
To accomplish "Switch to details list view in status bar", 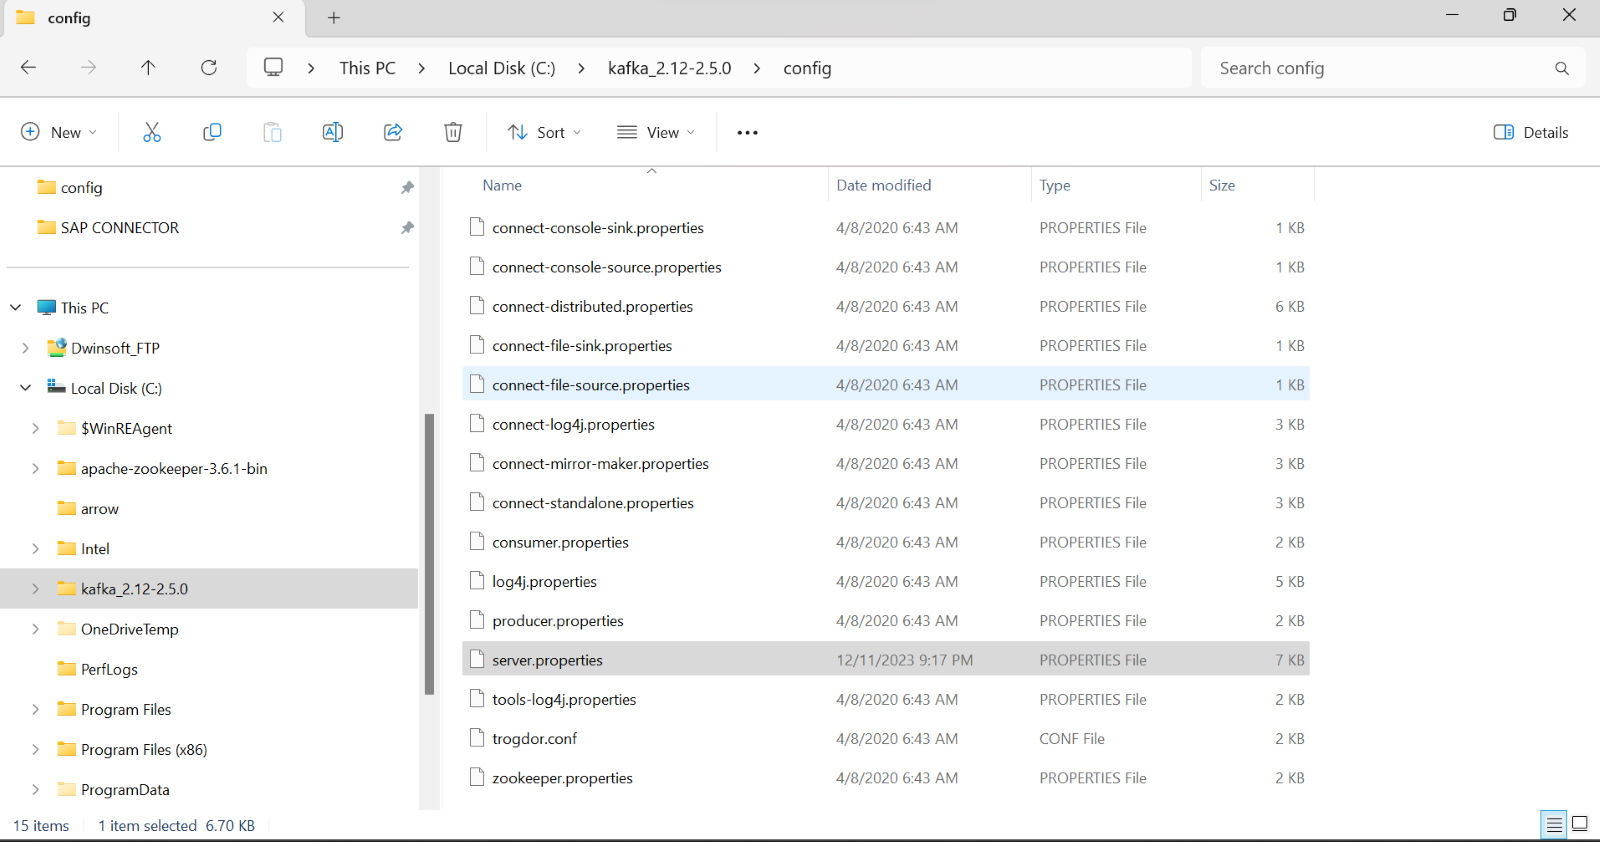I will [1554, 824].
